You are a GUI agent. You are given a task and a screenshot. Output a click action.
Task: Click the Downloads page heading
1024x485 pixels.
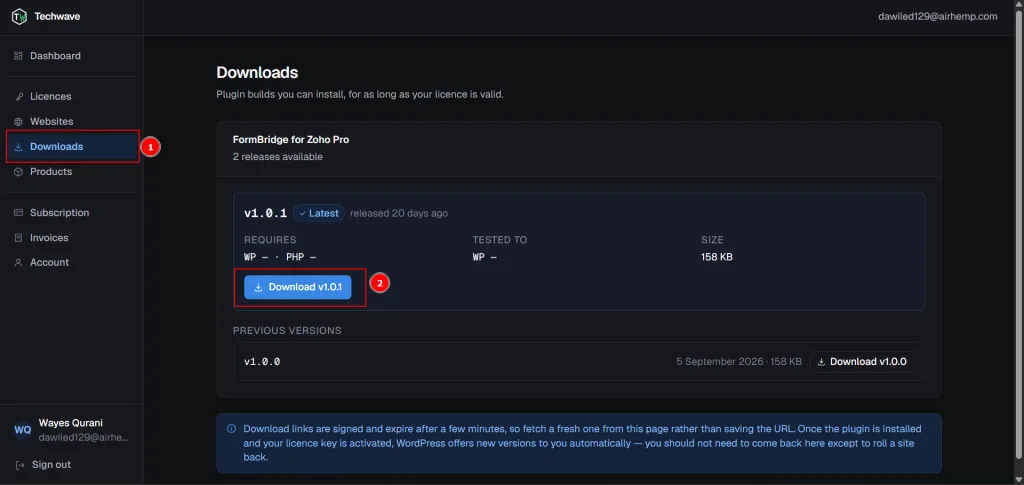coord(257,72)
